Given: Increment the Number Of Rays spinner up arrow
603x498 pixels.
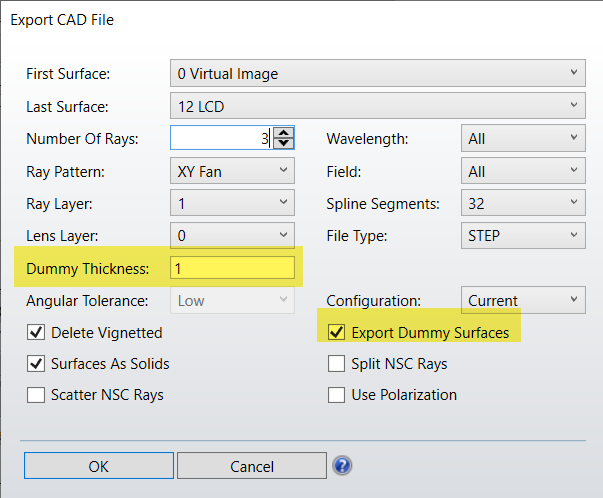Looking at the screenshot, I should 284,133.
